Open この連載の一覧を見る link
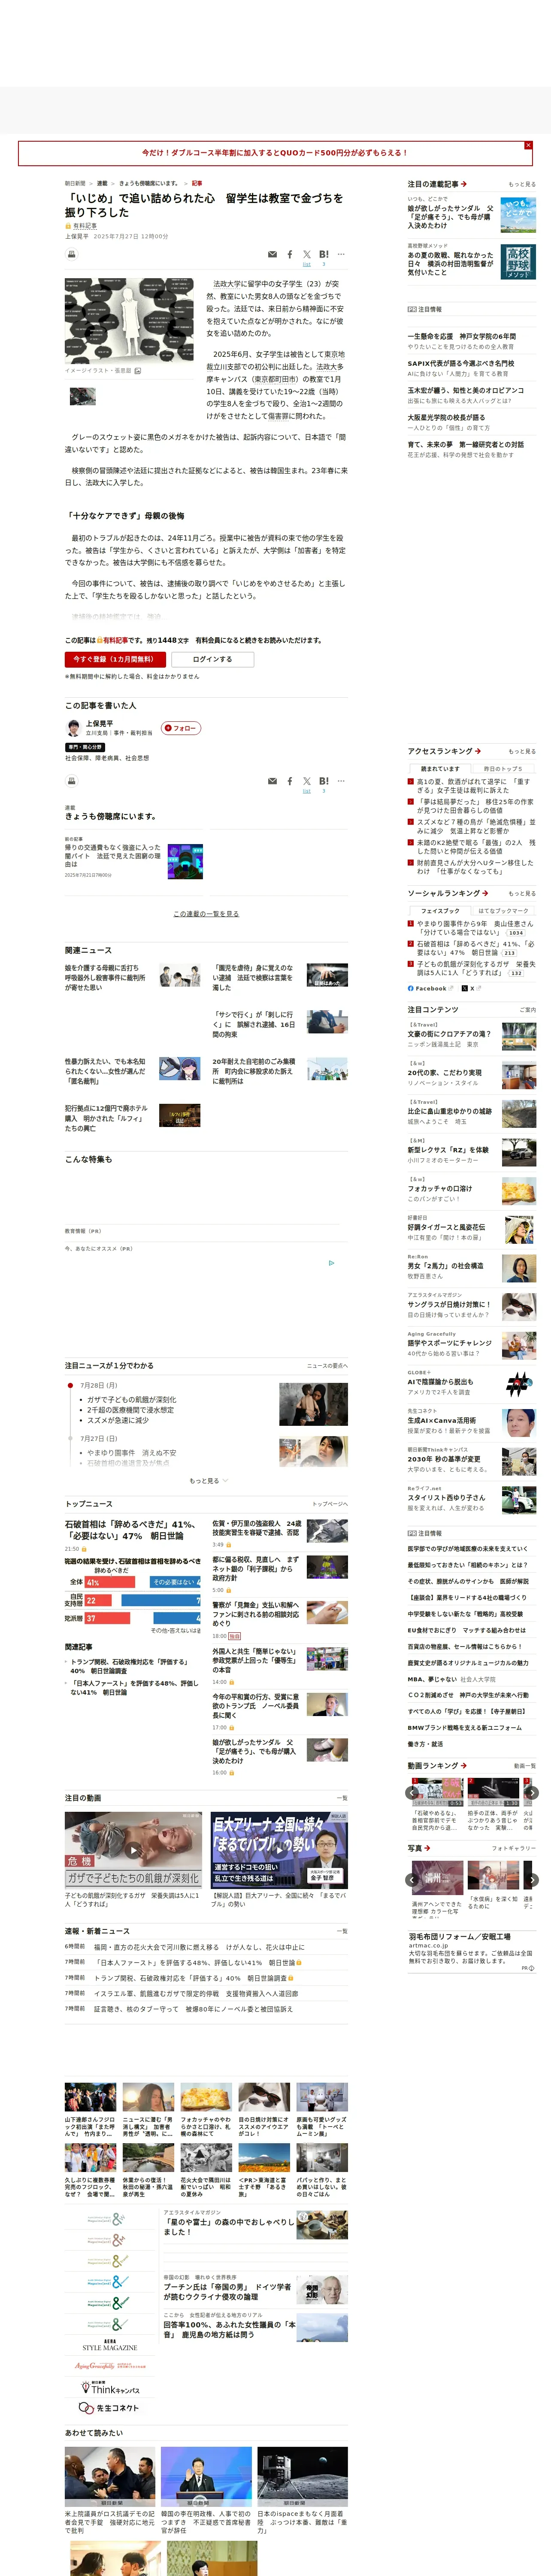 (206, 914)
